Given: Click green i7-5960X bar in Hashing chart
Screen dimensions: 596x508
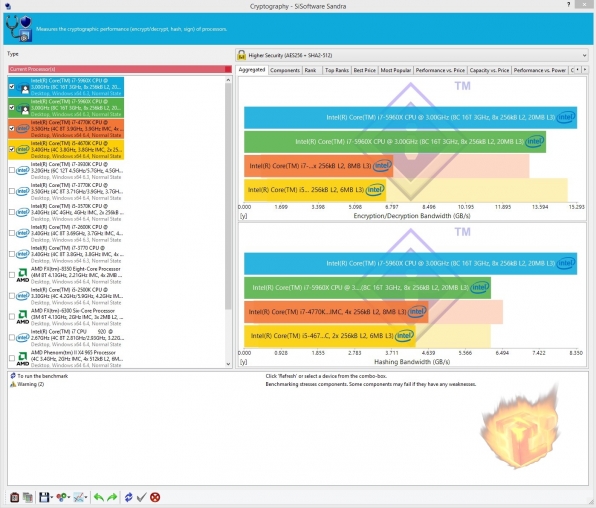Looking at the screenshot, I should tap(367, 287).
